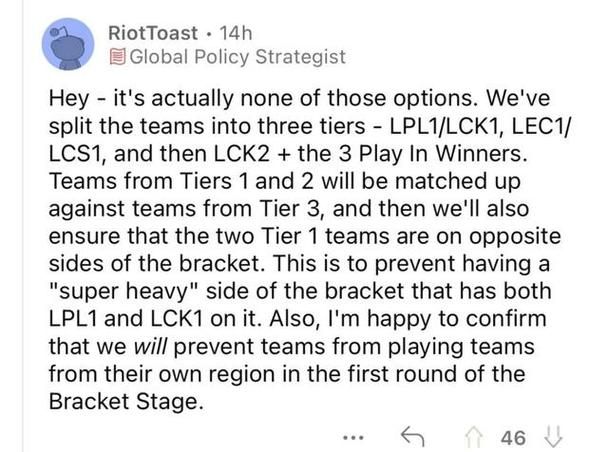The image size is (608, 452).
Task: Click the opening word "Hey" in the comment
Action: [x=69, y=99]
